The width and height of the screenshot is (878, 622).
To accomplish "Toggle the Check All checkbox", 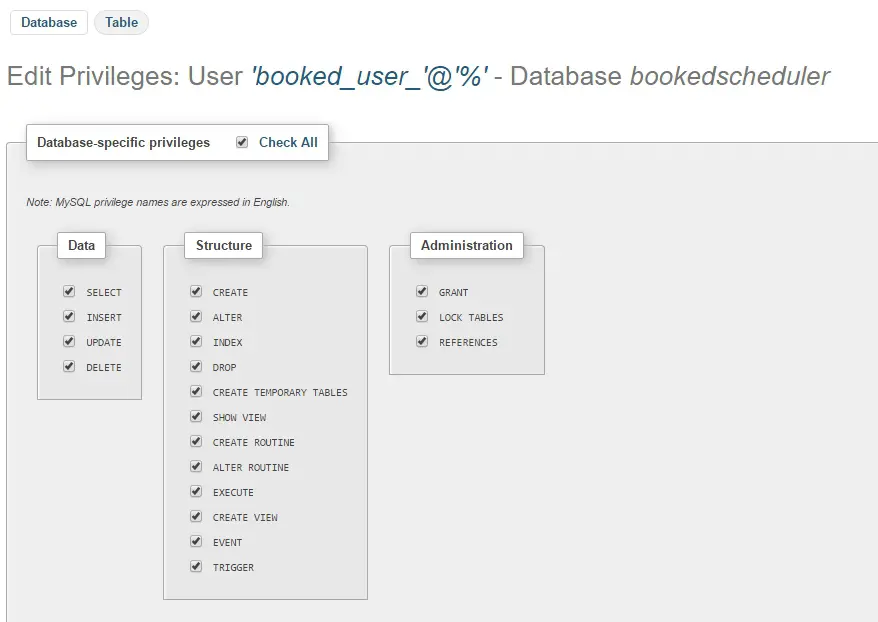I will 242,142.
